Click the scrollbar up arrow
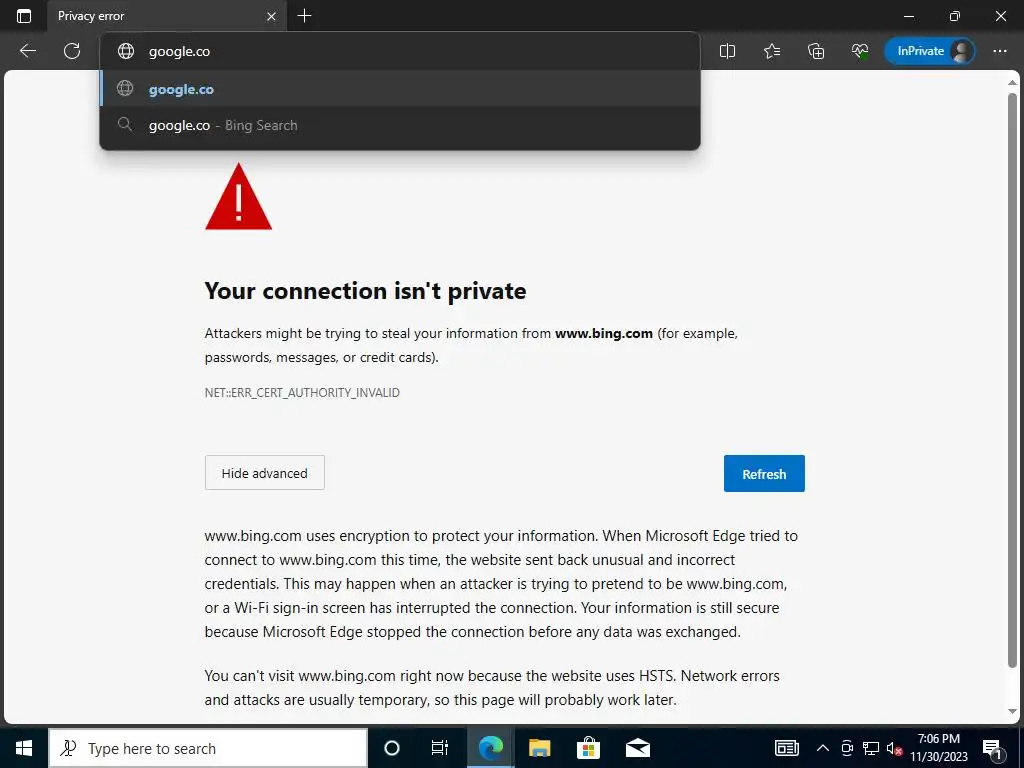Image resolution: width=1024 pixels, height=768 pixels. tap(1012, 82)
